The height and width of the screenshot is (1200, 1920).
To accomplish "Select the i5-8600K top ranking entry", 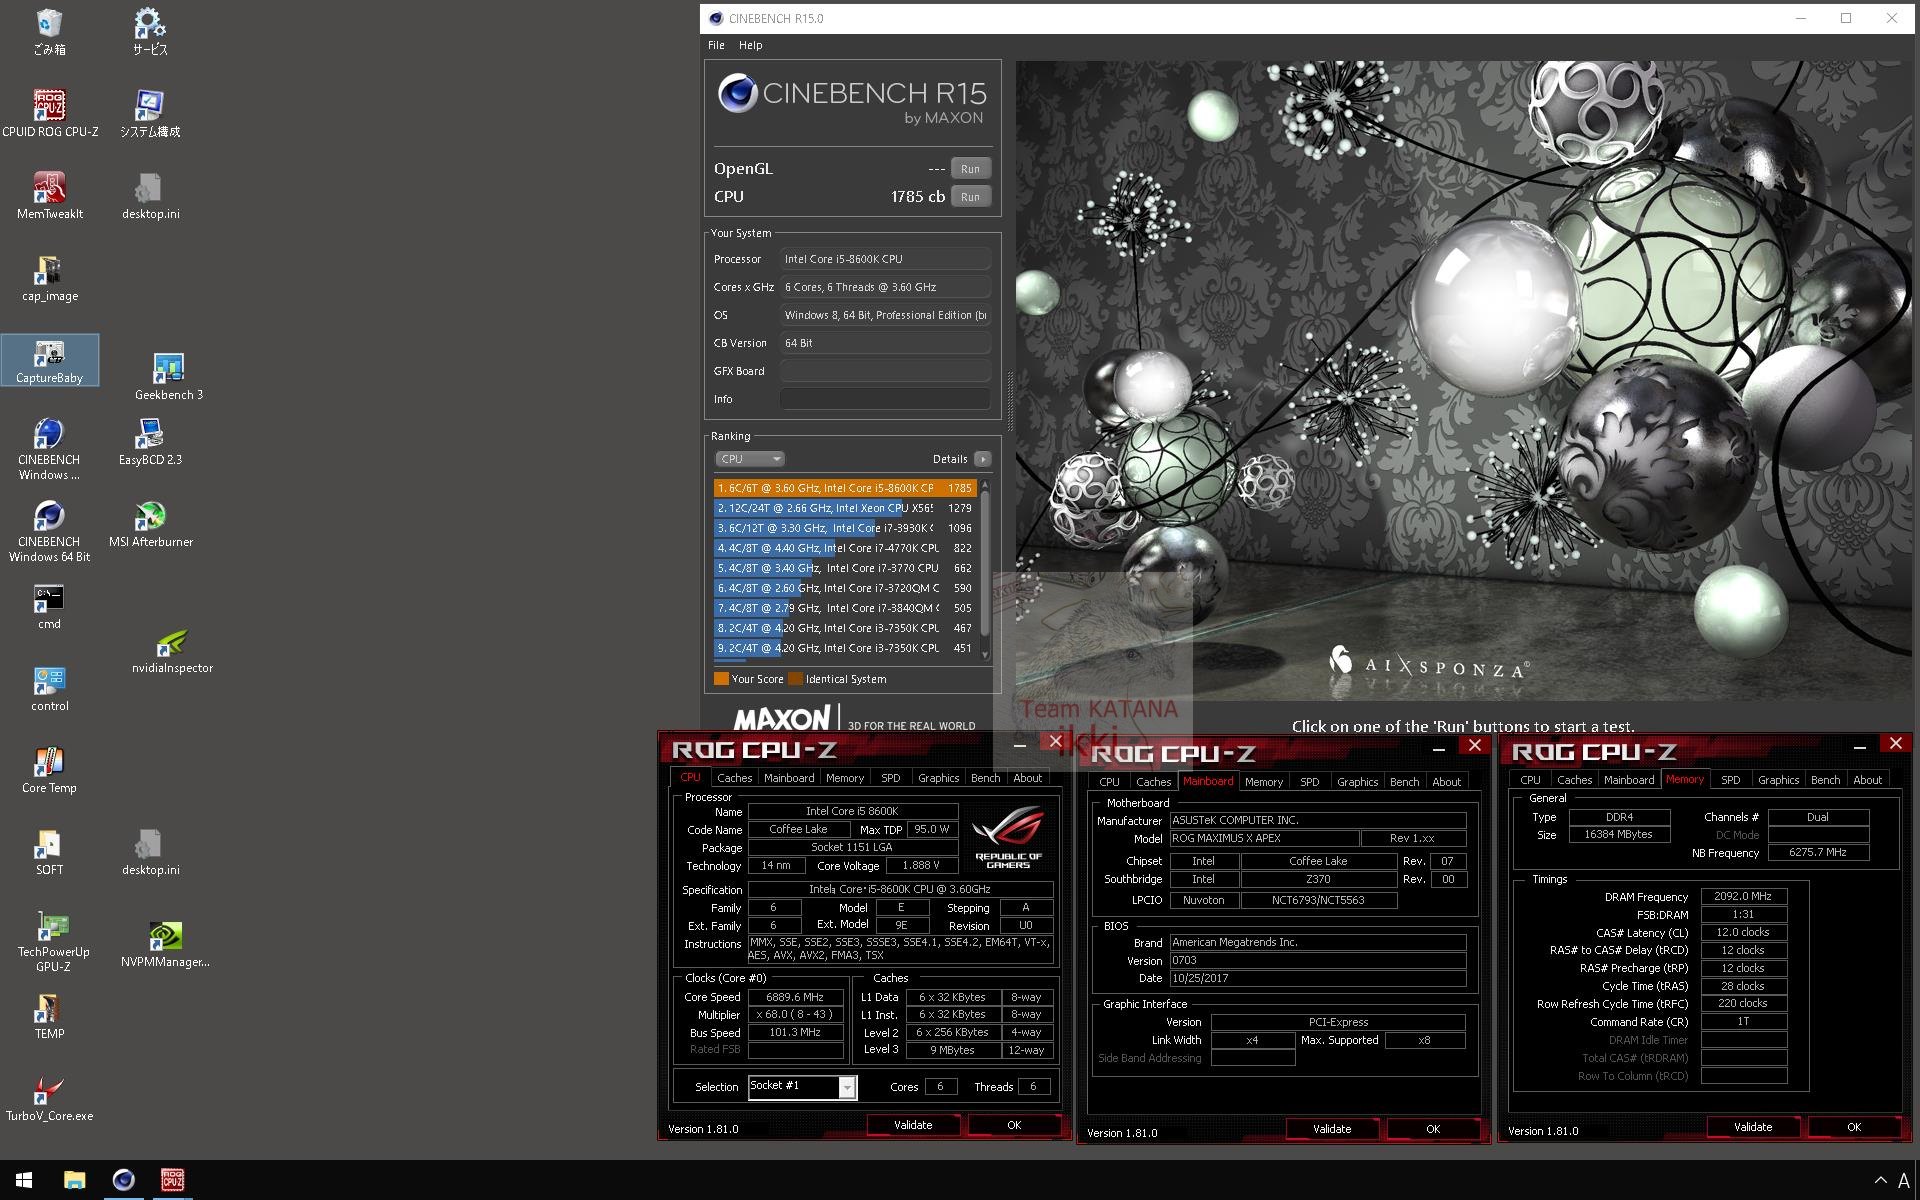I will point(845,488).
